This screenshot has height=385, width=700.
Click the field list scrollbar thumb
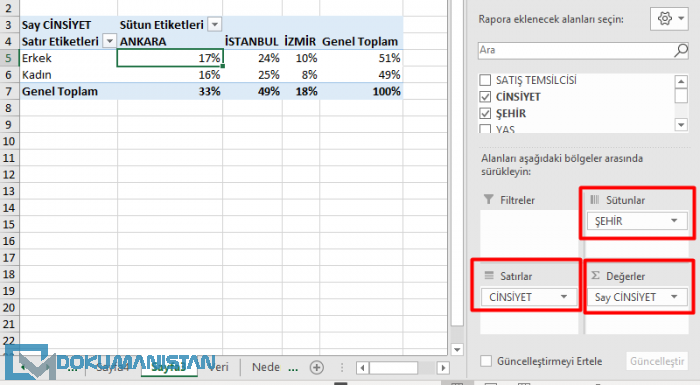point(681,96)
